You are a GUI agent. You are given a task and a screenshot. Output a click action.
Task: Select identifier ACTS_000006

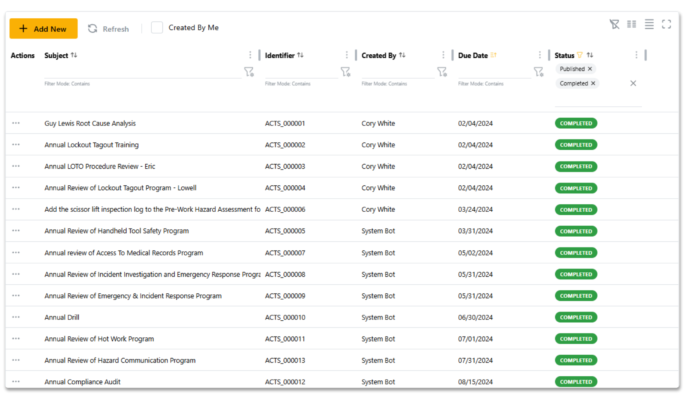tap(285, 209)
